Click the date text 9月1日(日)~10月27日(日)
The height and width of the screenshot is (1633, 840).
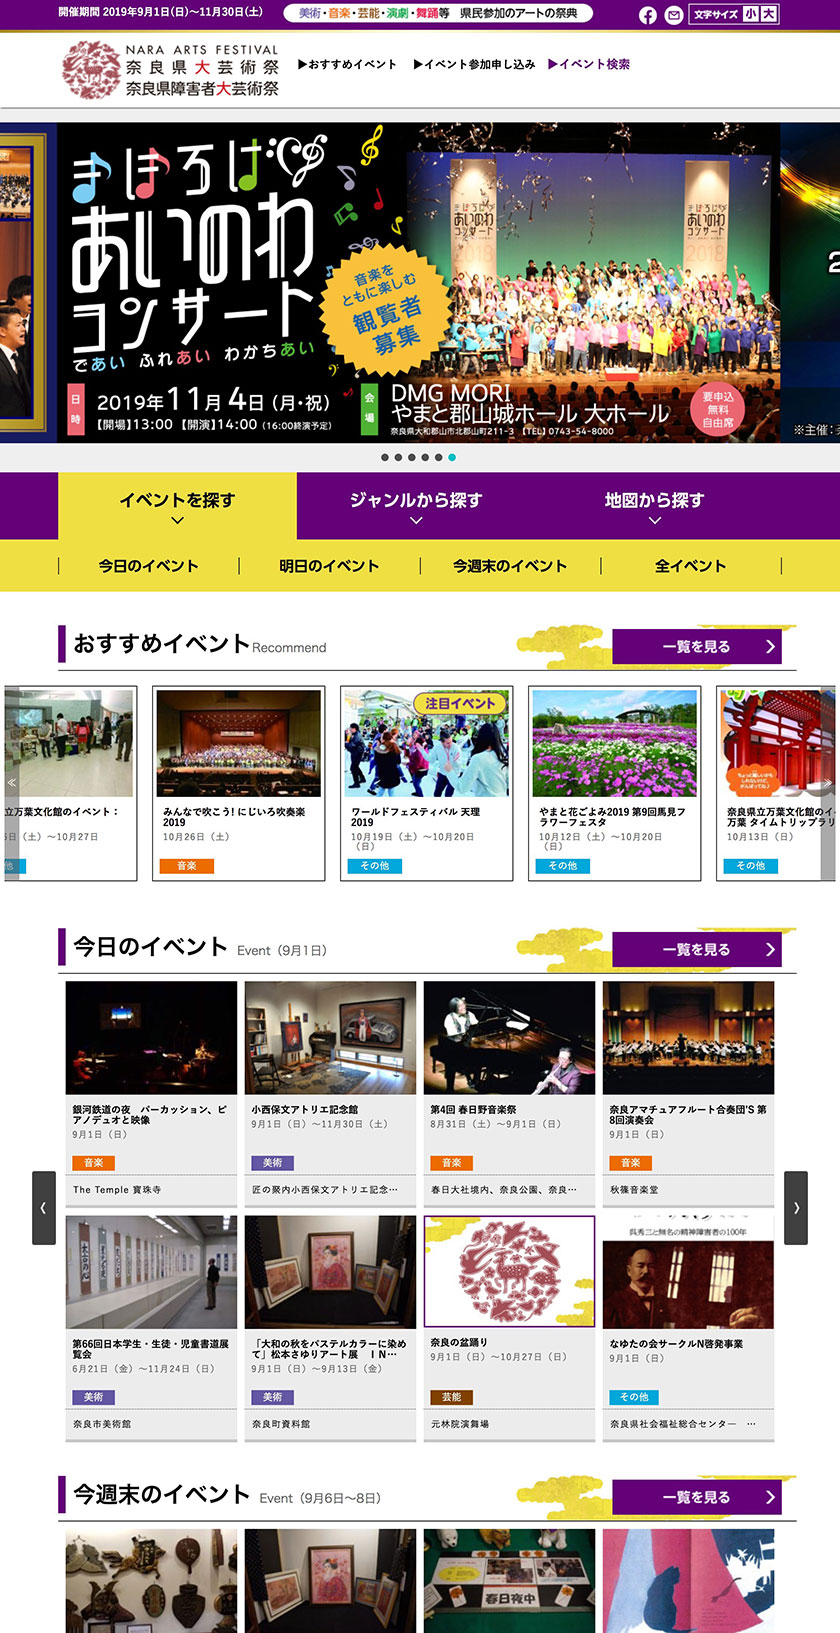pyautogui.click(x=499, y=1357)
